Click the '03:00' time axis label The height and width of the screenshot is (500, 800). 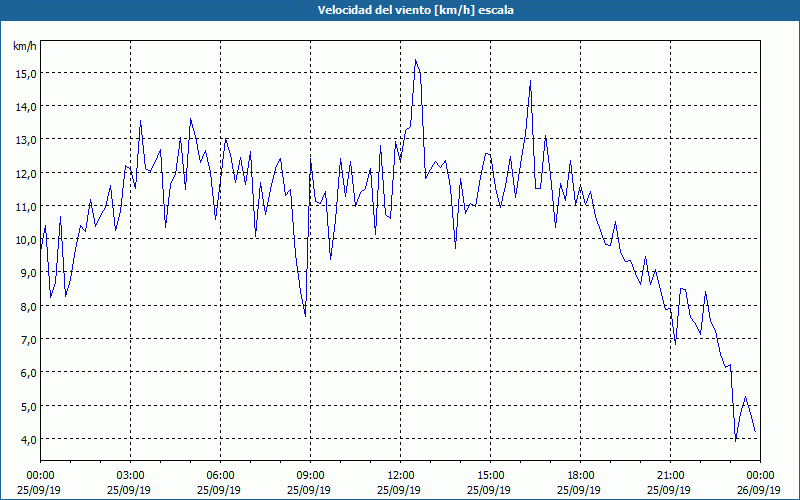click(x=131, y=476)
